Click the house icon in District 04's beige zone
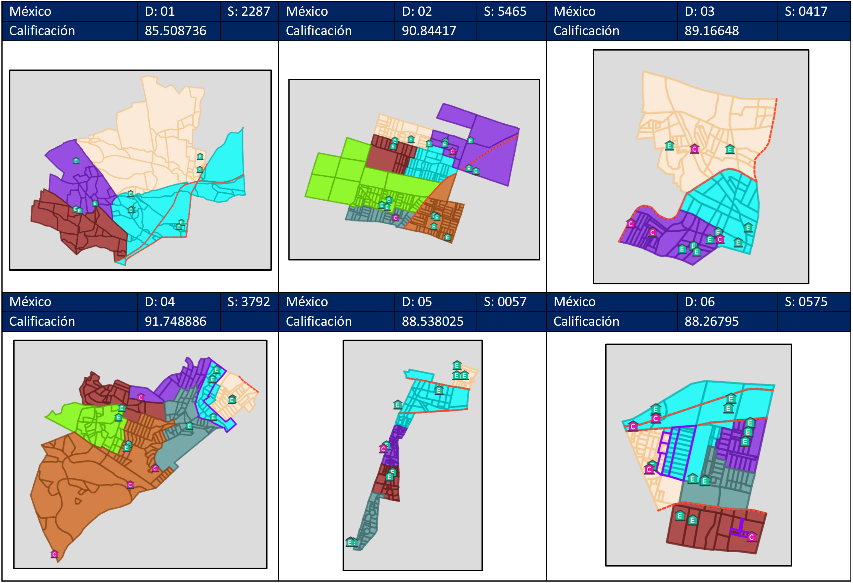 pos(232,400)
